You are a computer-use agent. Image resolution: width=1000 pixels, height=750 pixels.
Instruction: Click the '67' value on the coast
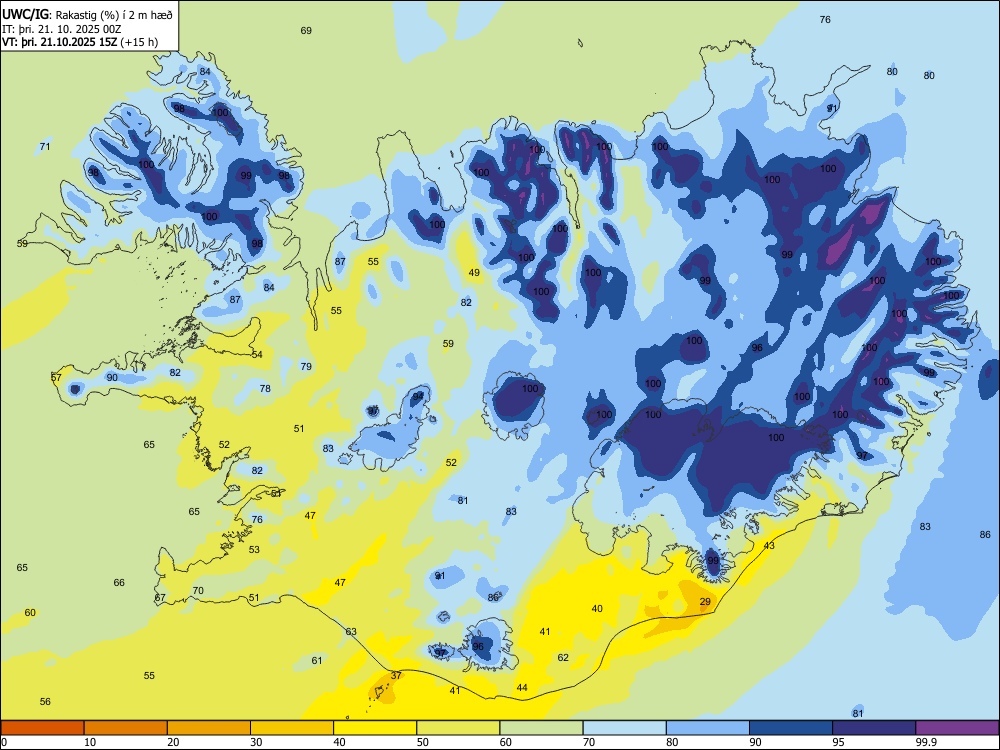pos(160,598)
